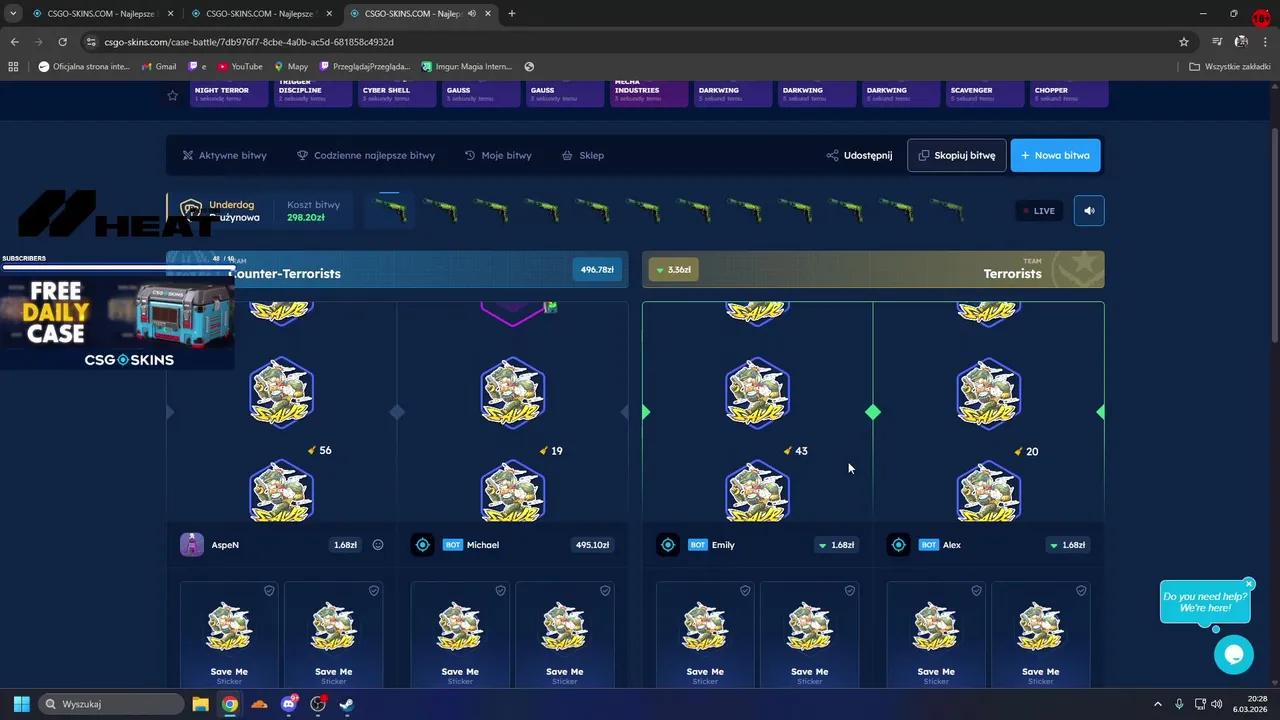The width and height of the screenshot is (1280, 720).
Task: Dismiss the 'Do you need help?' popup
Action: [x=1249, y=584]
